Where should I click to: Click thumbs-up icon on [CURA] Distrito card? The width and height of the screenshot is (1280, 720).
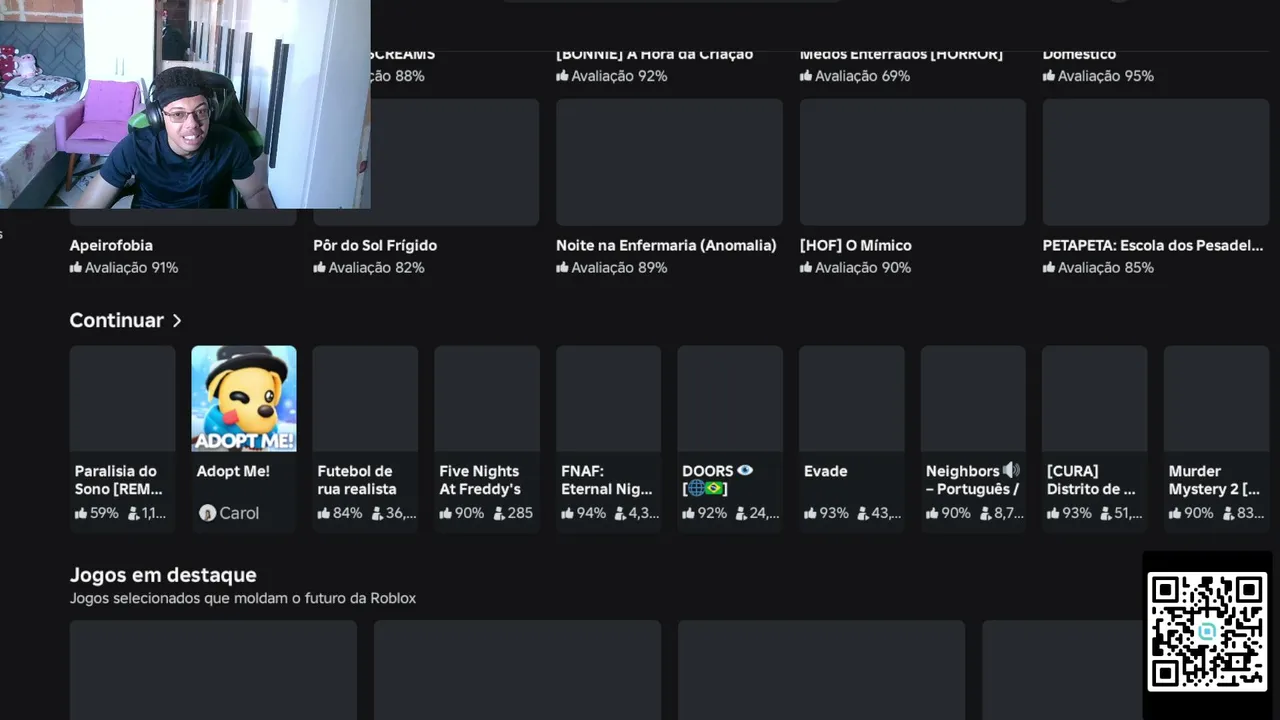coord(1054,513)
